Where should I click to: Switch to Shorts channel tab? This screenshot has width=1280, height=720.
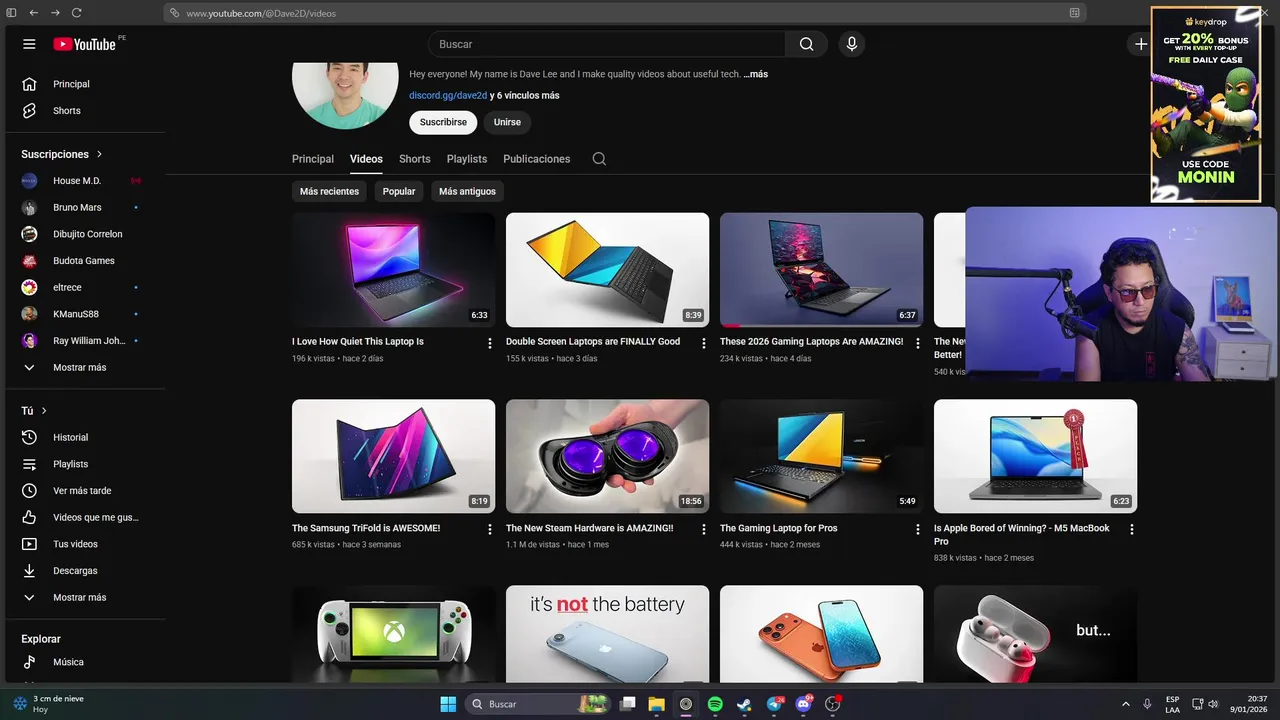tap(414, 159)
